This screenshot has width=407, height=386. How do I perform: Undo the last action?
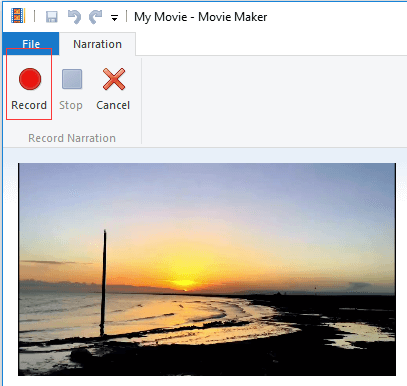point(74,17)
